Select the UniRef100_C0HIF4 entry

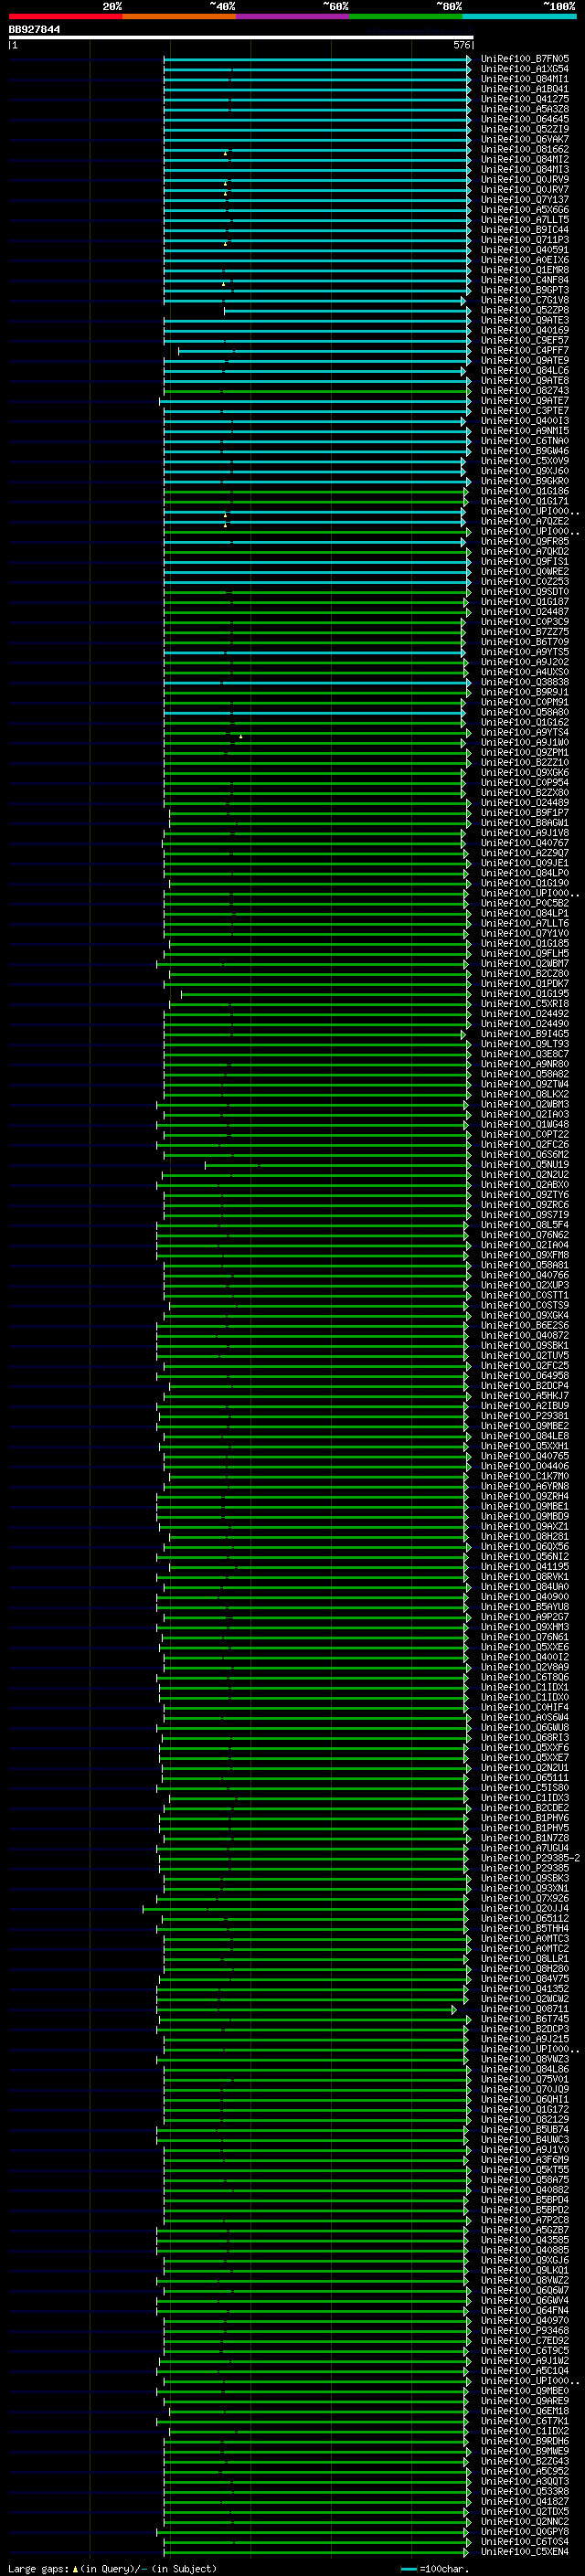(525, 1707)
